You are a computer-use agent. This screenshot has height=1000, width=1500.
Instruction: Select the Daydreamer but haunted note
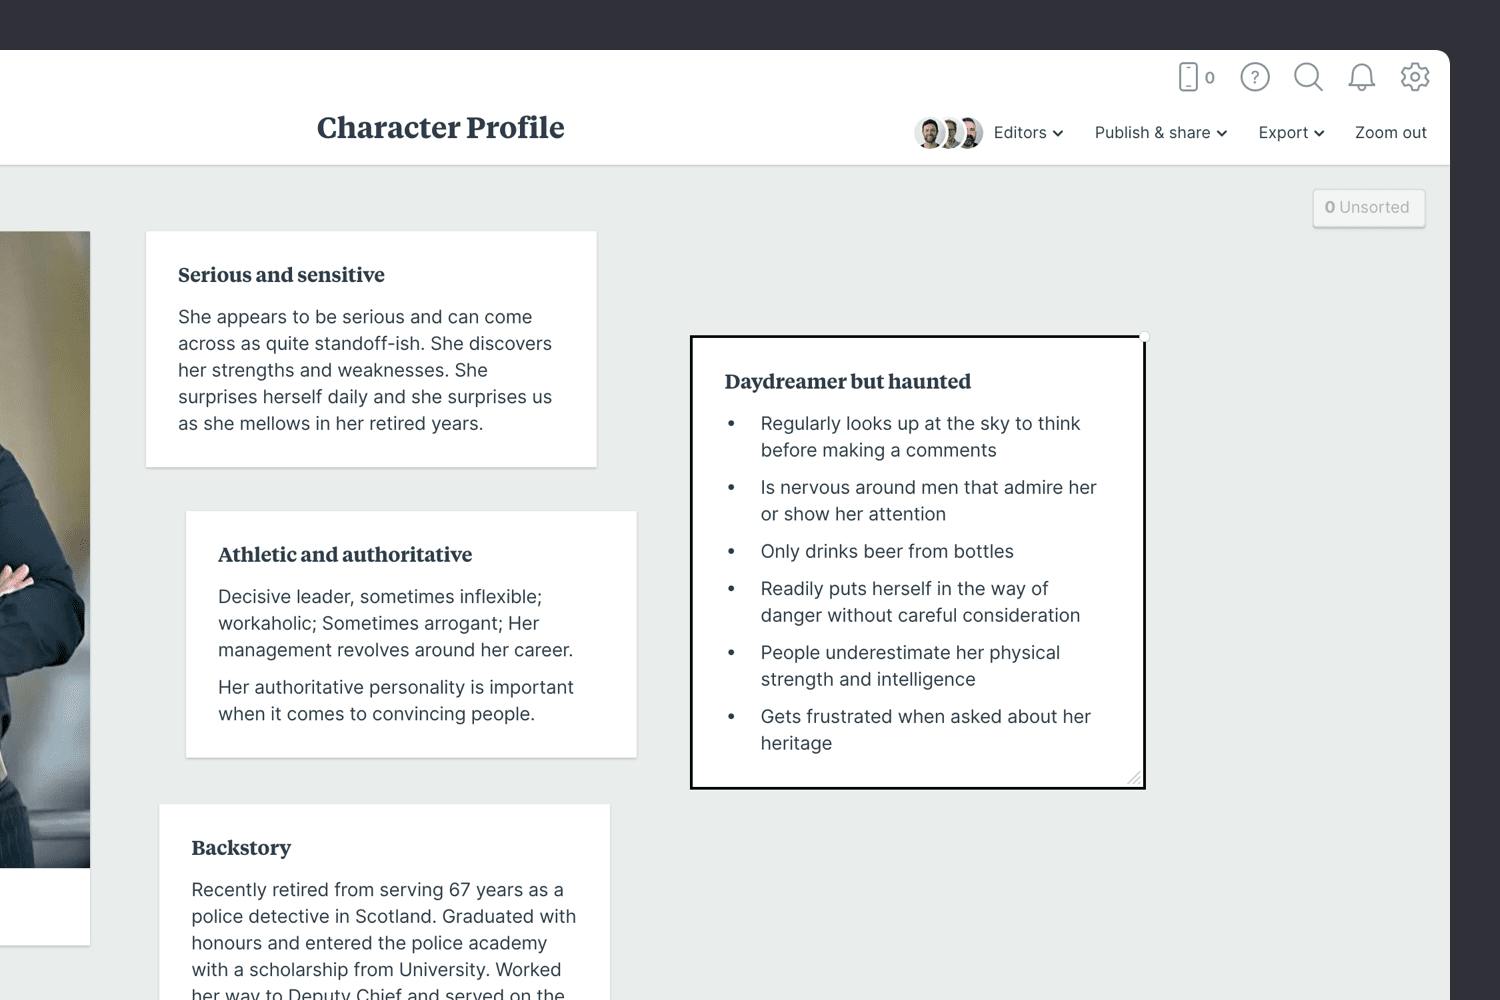pos(917,560)
